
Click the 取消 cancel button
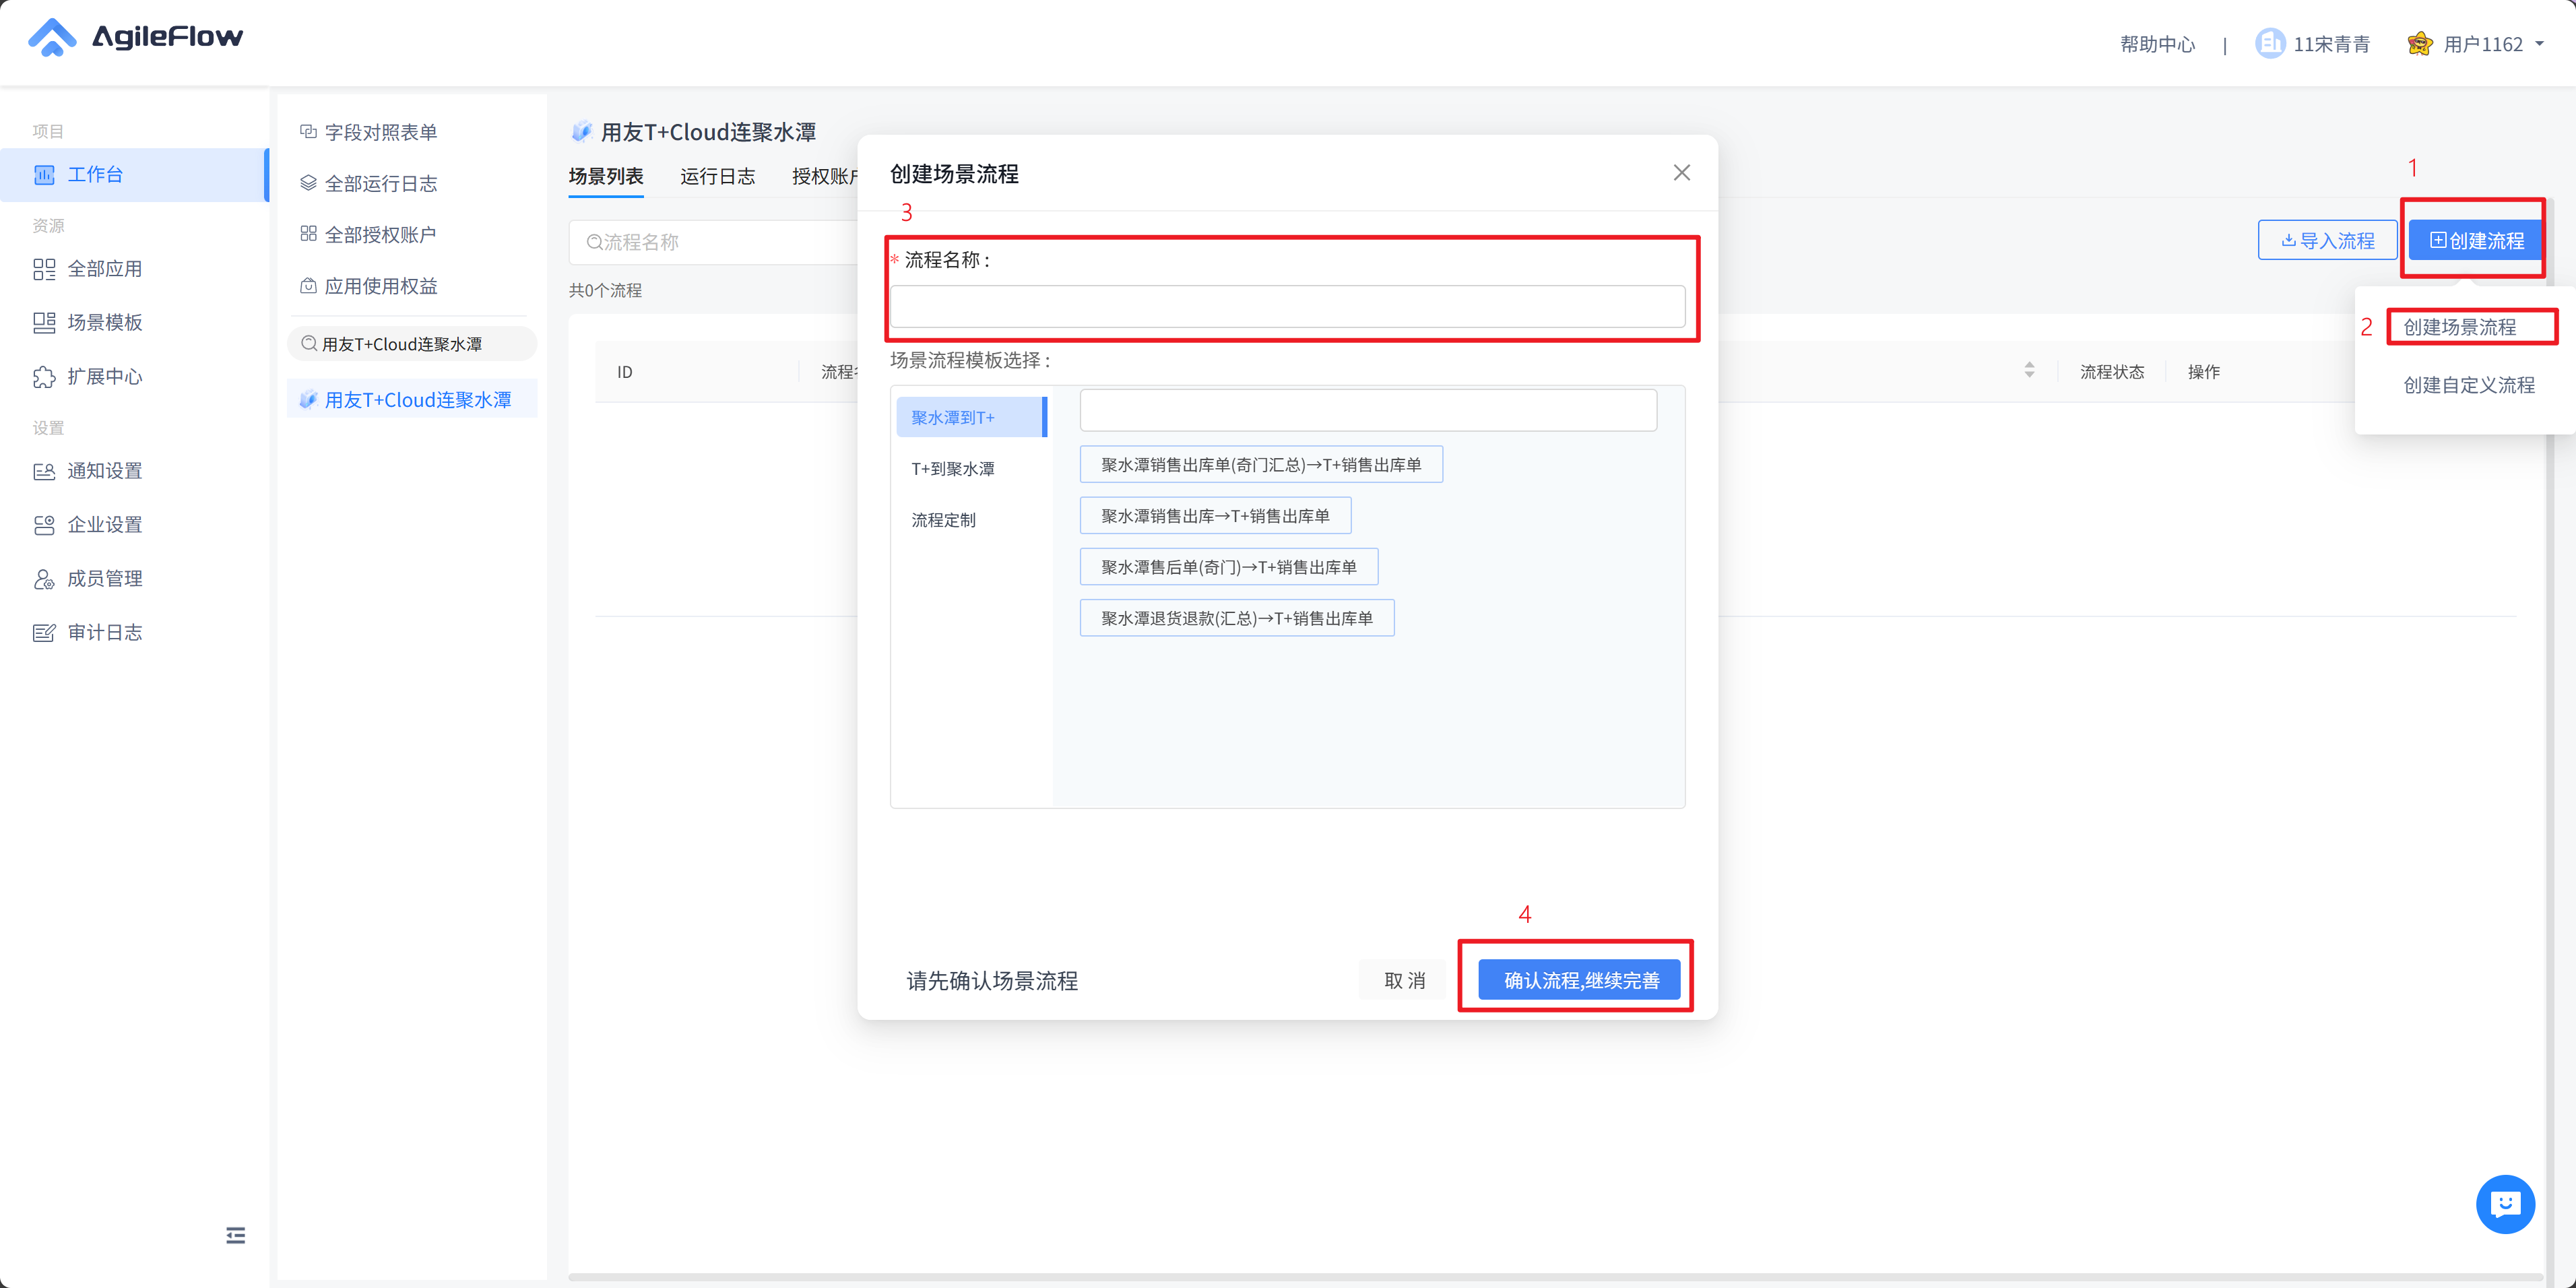click(1404, 980)
